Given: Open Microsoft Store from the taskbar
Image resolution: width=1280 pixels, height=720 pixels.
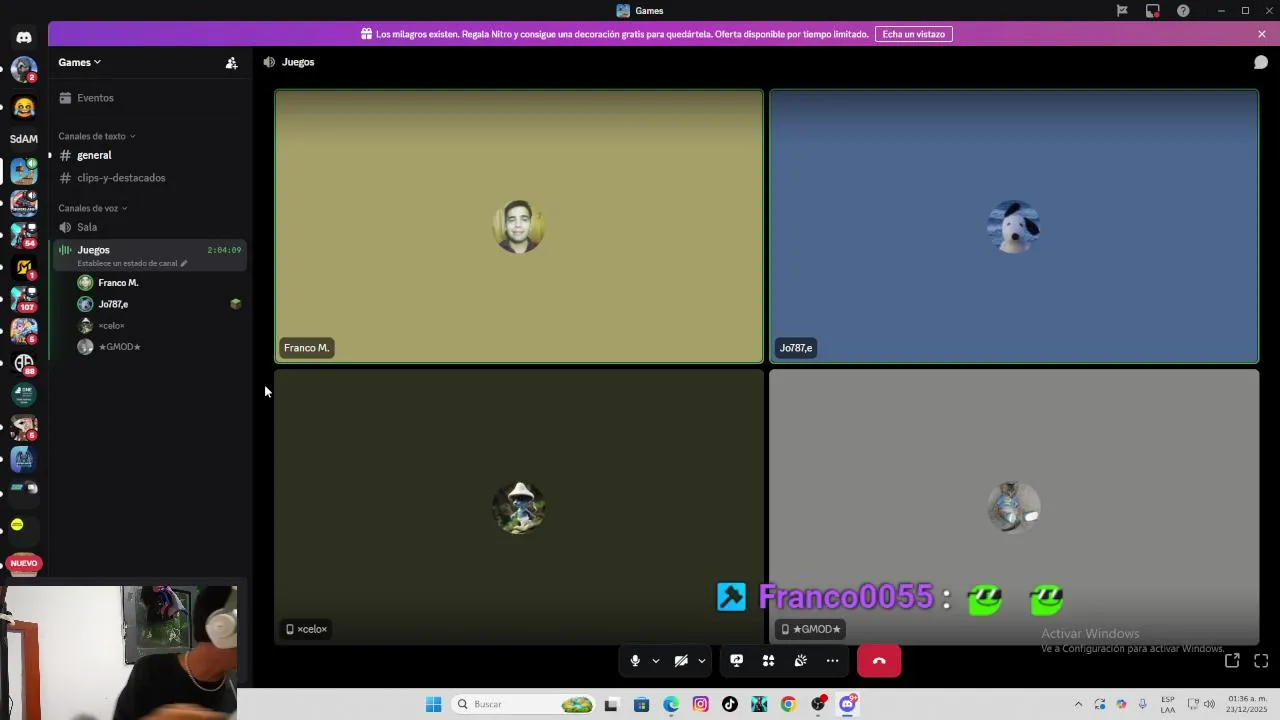Looking at the screenshot, I should [641, 704].
